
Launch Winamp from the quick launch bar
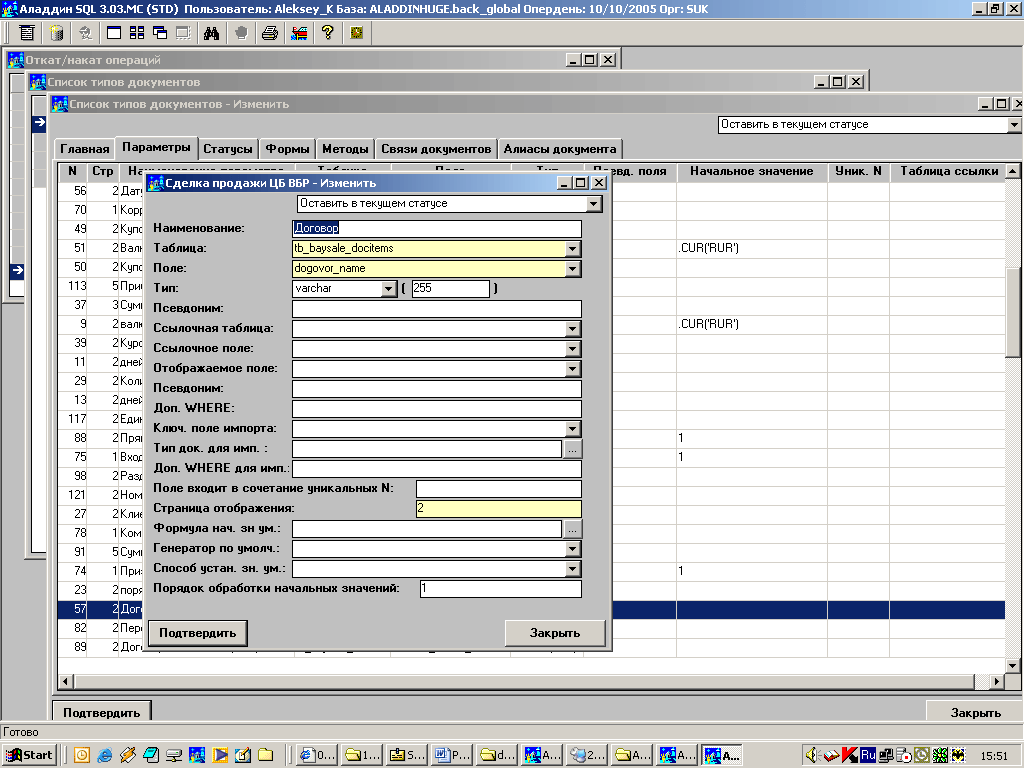128,755
